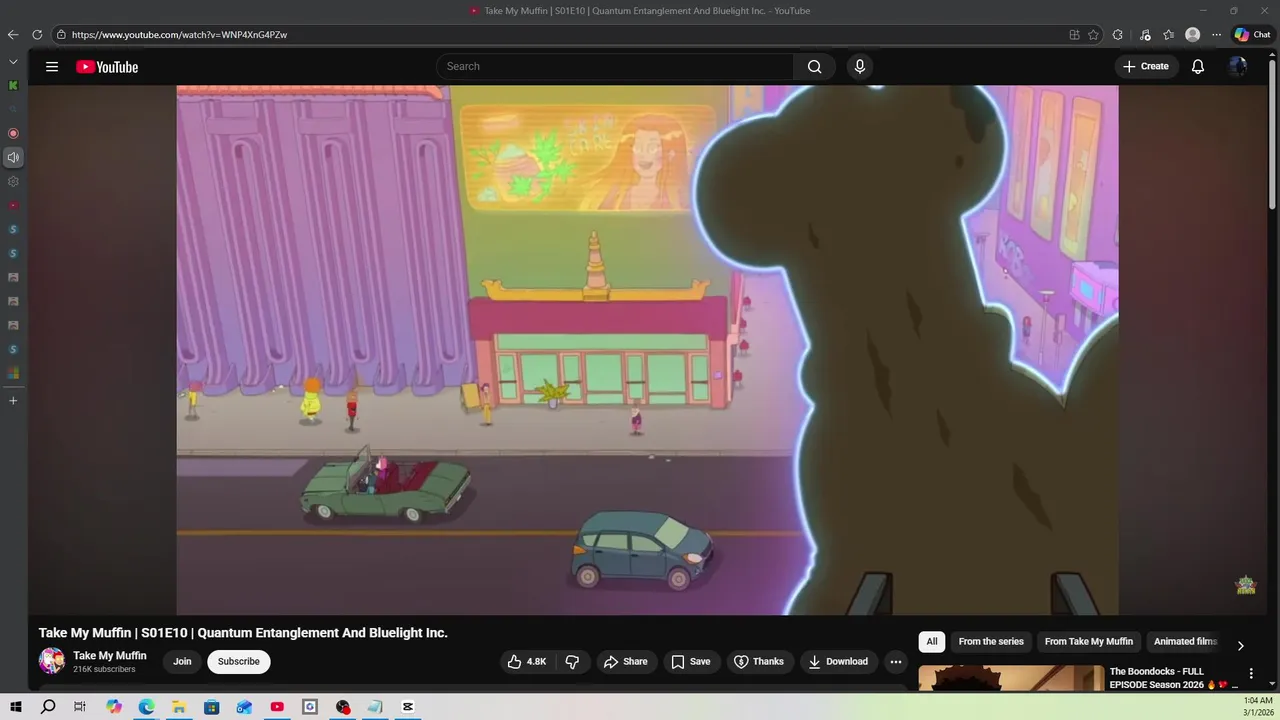The height and width of the screenshot is (720, 1280).
Task: Open the sidebar settings gear
Action: point(13,181)
